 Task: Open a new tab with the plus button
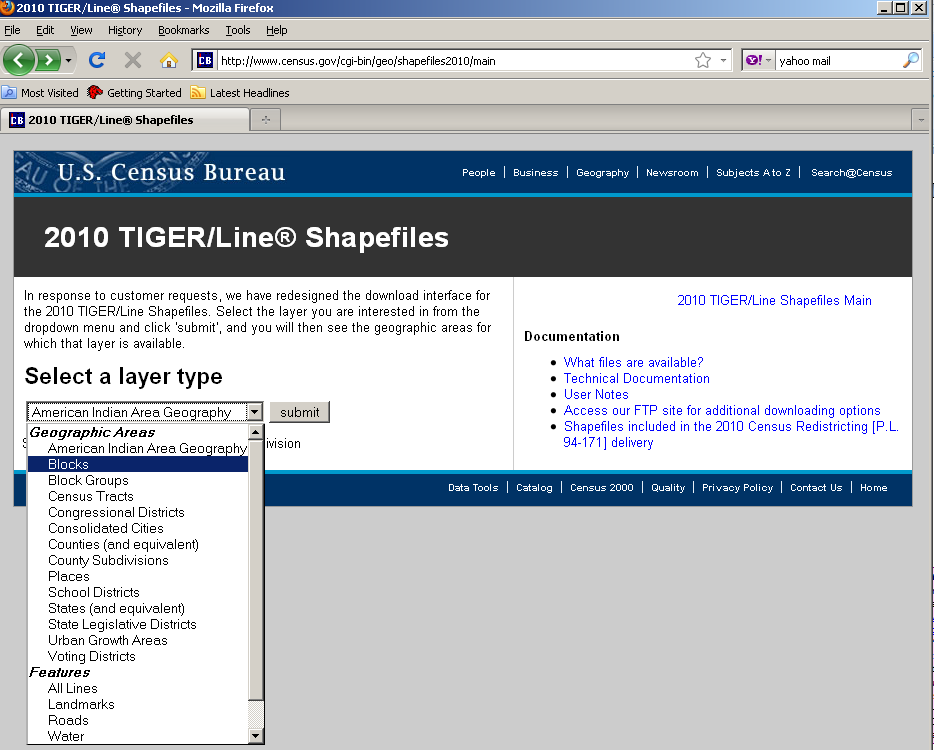[x=266, y=120]
